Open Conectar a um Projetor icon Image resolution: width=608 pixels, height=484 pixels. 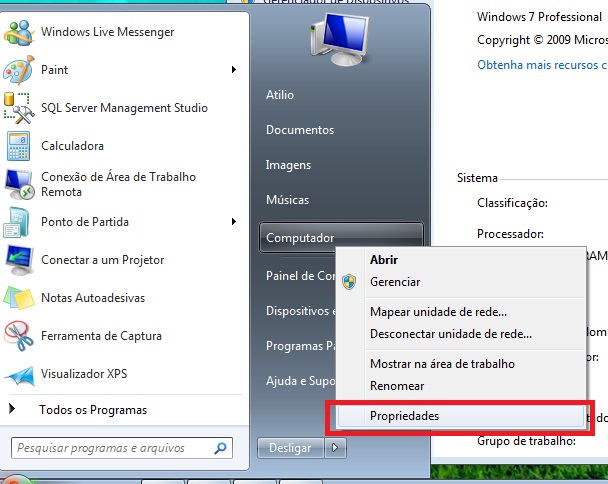pyautogui.click(x=19, y=260)
